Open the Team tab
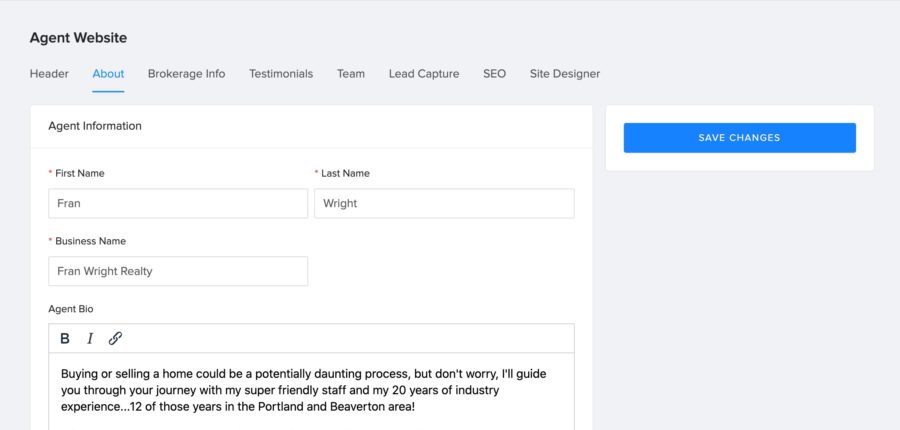 (351, 73)
